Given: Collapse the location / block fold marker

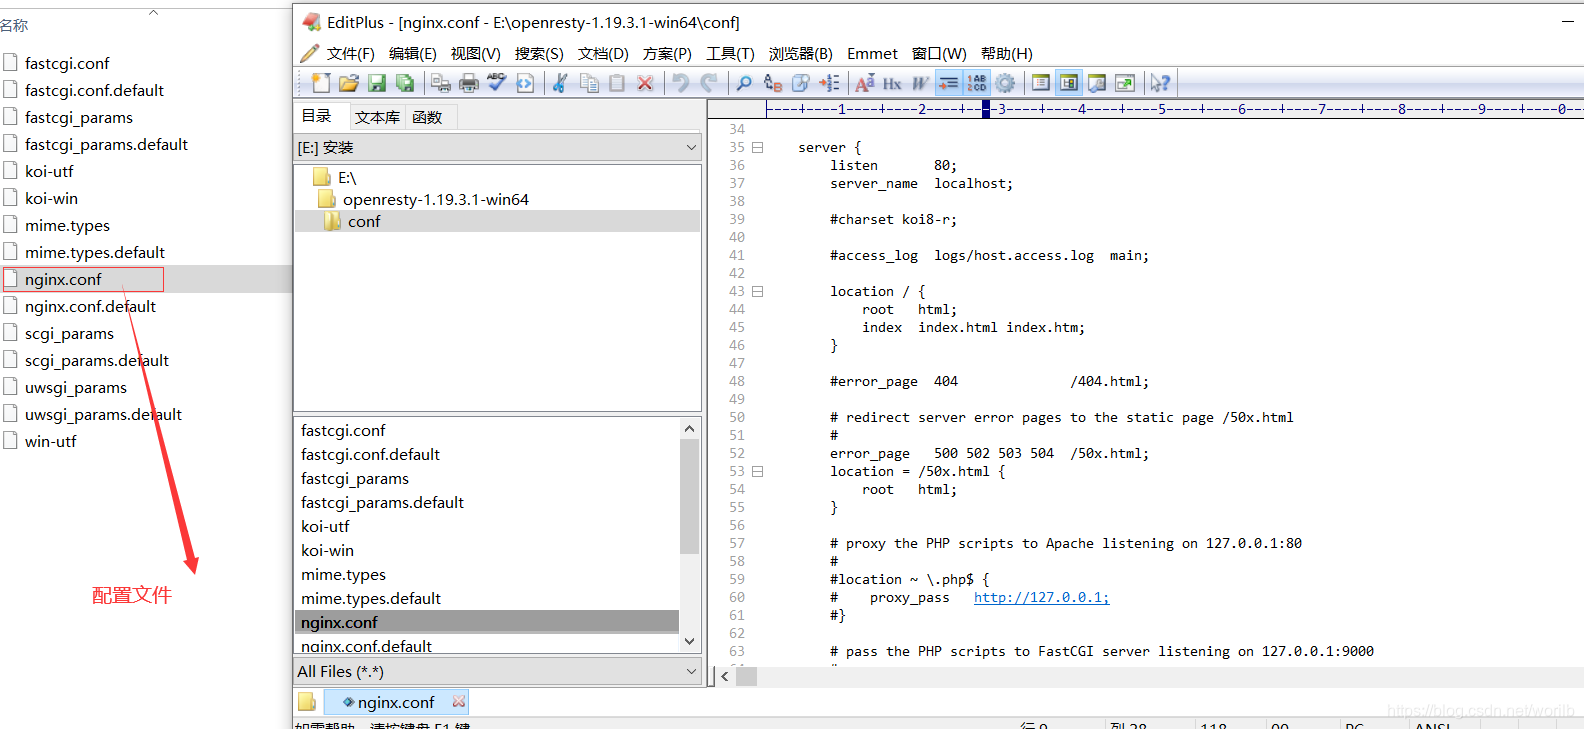Looking at the screenshot, I should tap(757, 292).
